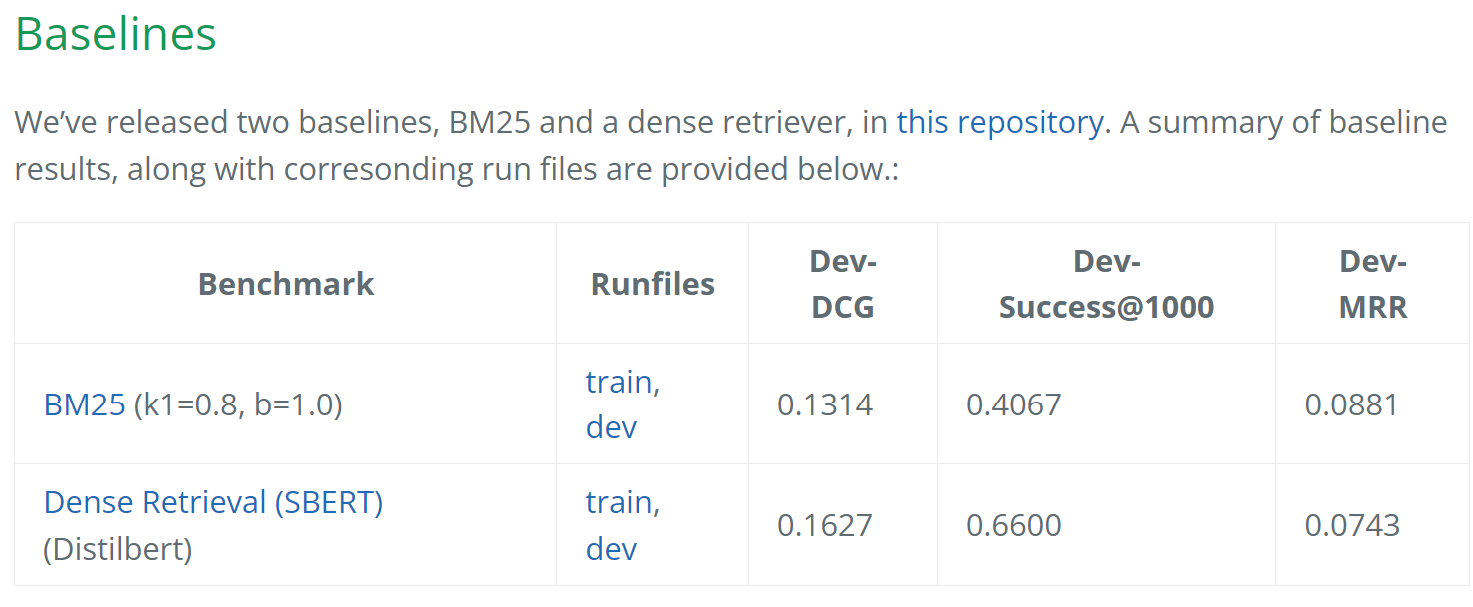This screenshot has height=607, width=1473.
Task: Open the "this repository" link
Action: (999, 122)
